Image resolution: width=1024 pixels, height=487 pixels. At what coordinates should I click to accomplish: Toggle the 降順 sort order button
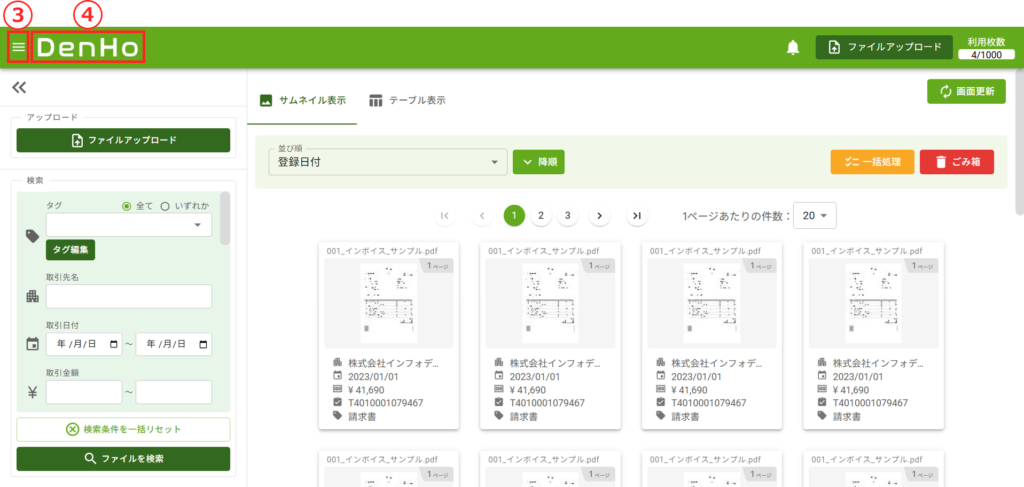point(539,162)
